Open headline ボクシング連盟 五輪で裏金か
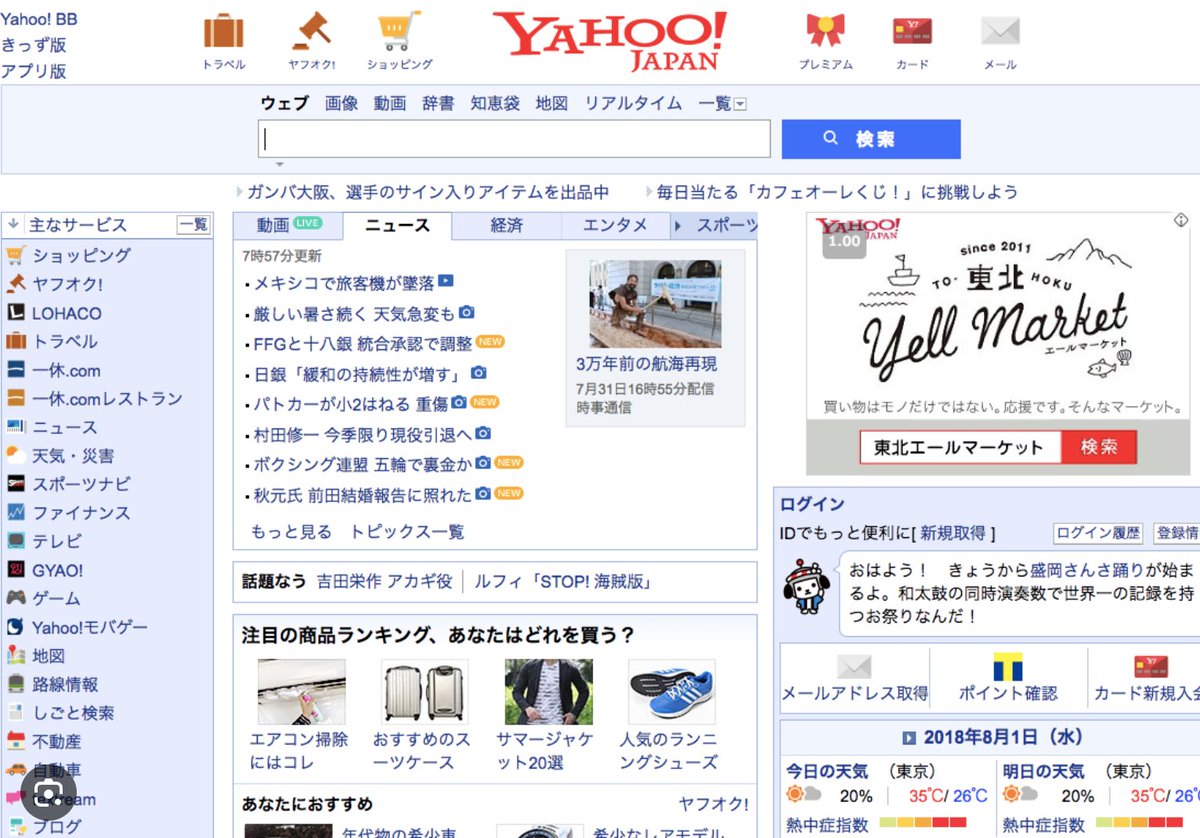1200x838 pixels. click(x=362, y=465)
